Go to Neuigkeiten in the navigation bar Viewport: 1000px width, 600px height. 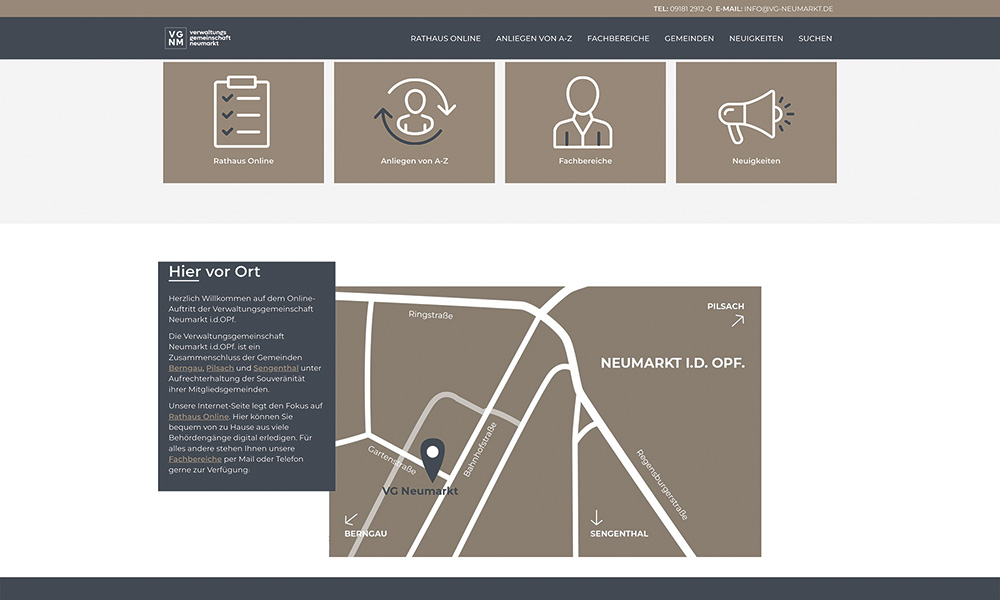756,38
